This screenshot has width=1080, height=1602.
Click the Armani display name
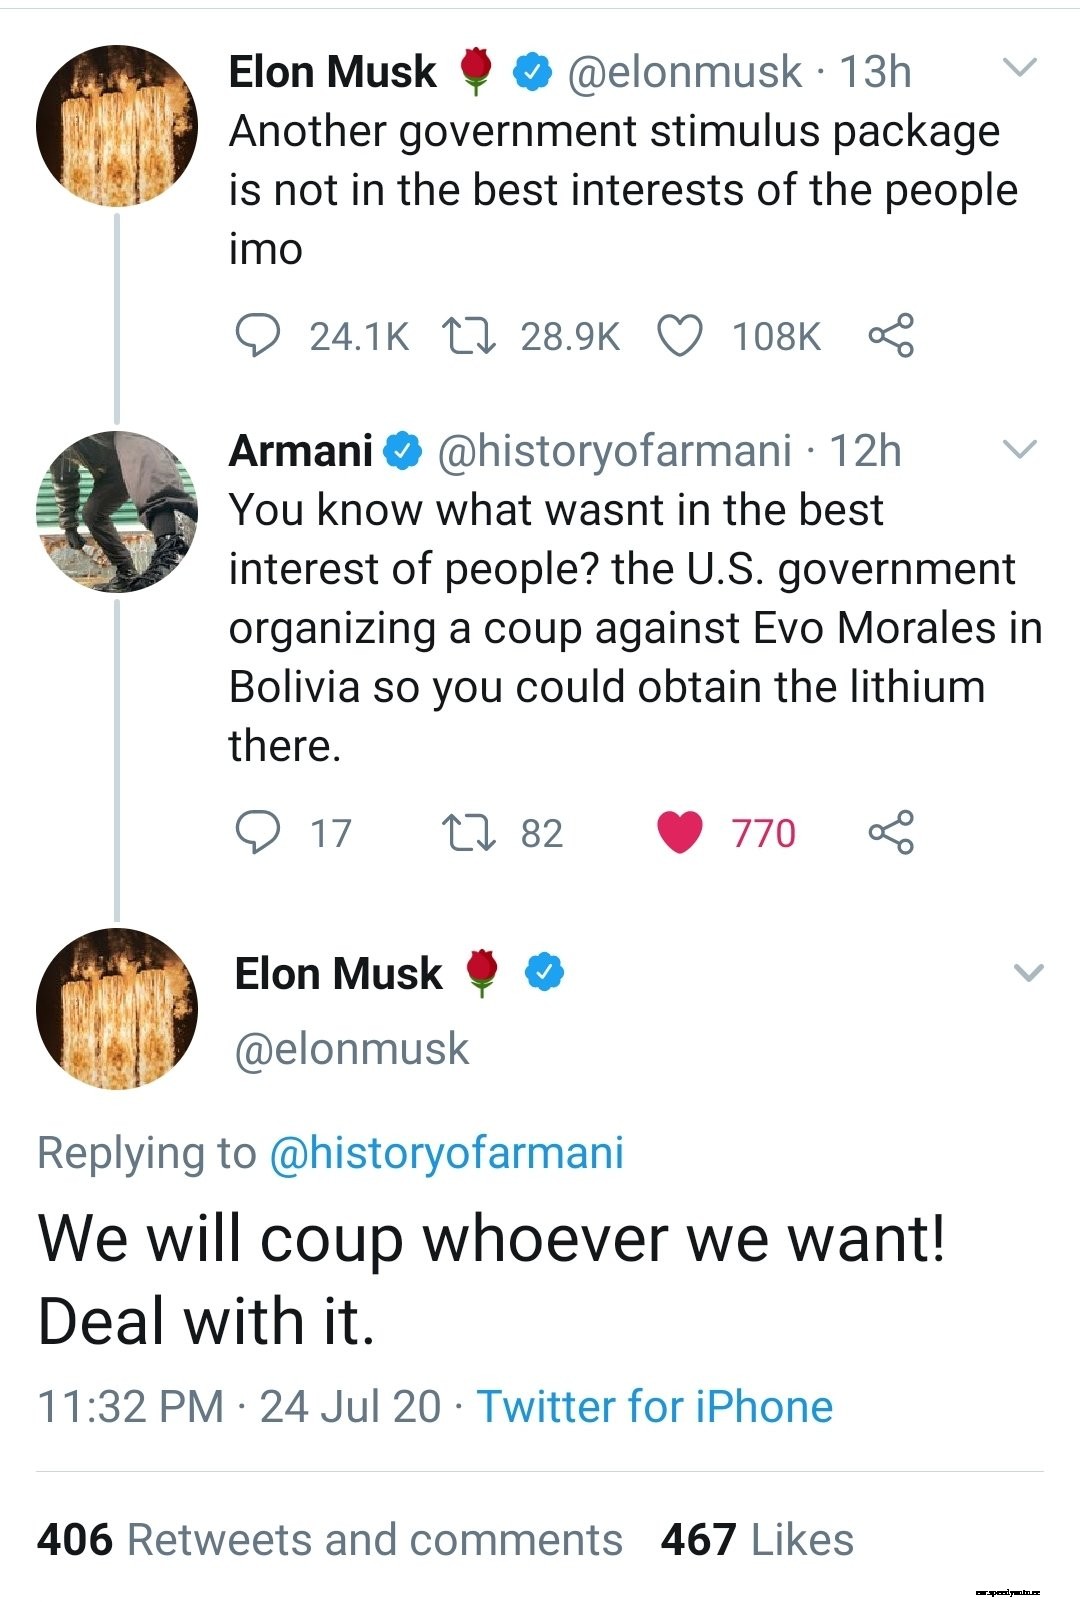pyautogui.click(x=300, y=451)
